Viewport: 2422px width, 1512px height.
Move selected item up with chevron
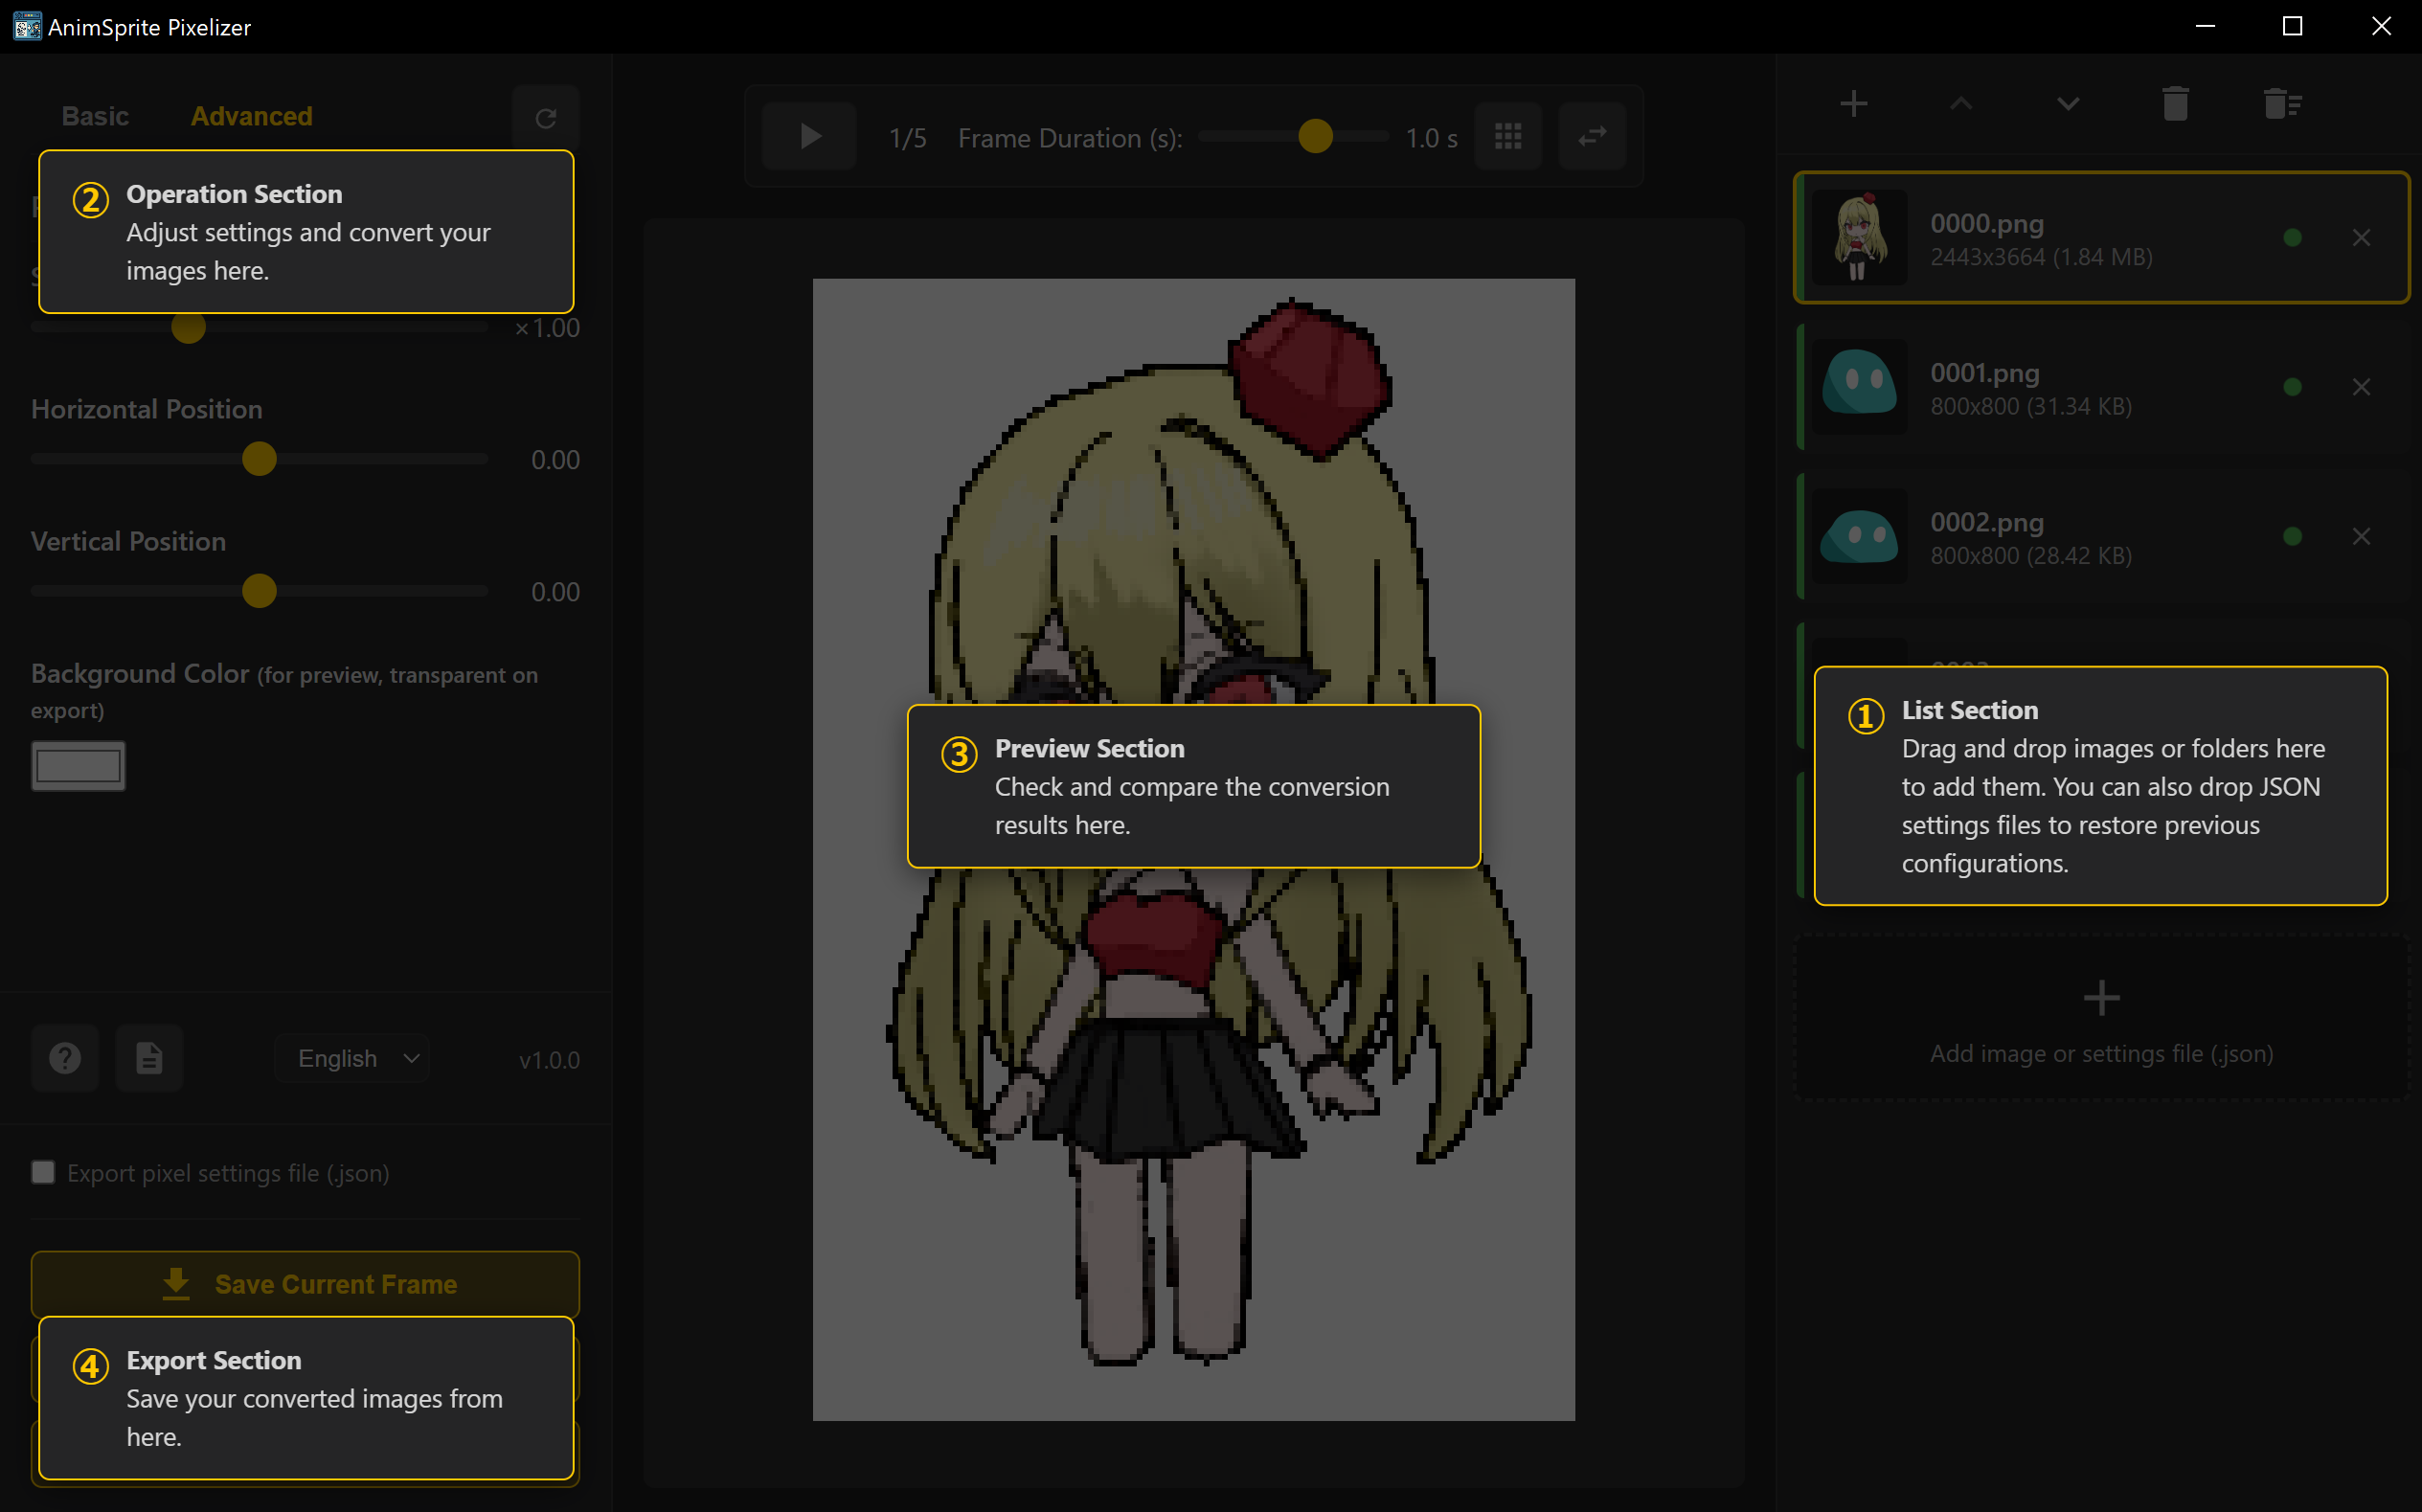pyautogui.click(x=1960, y=104)
